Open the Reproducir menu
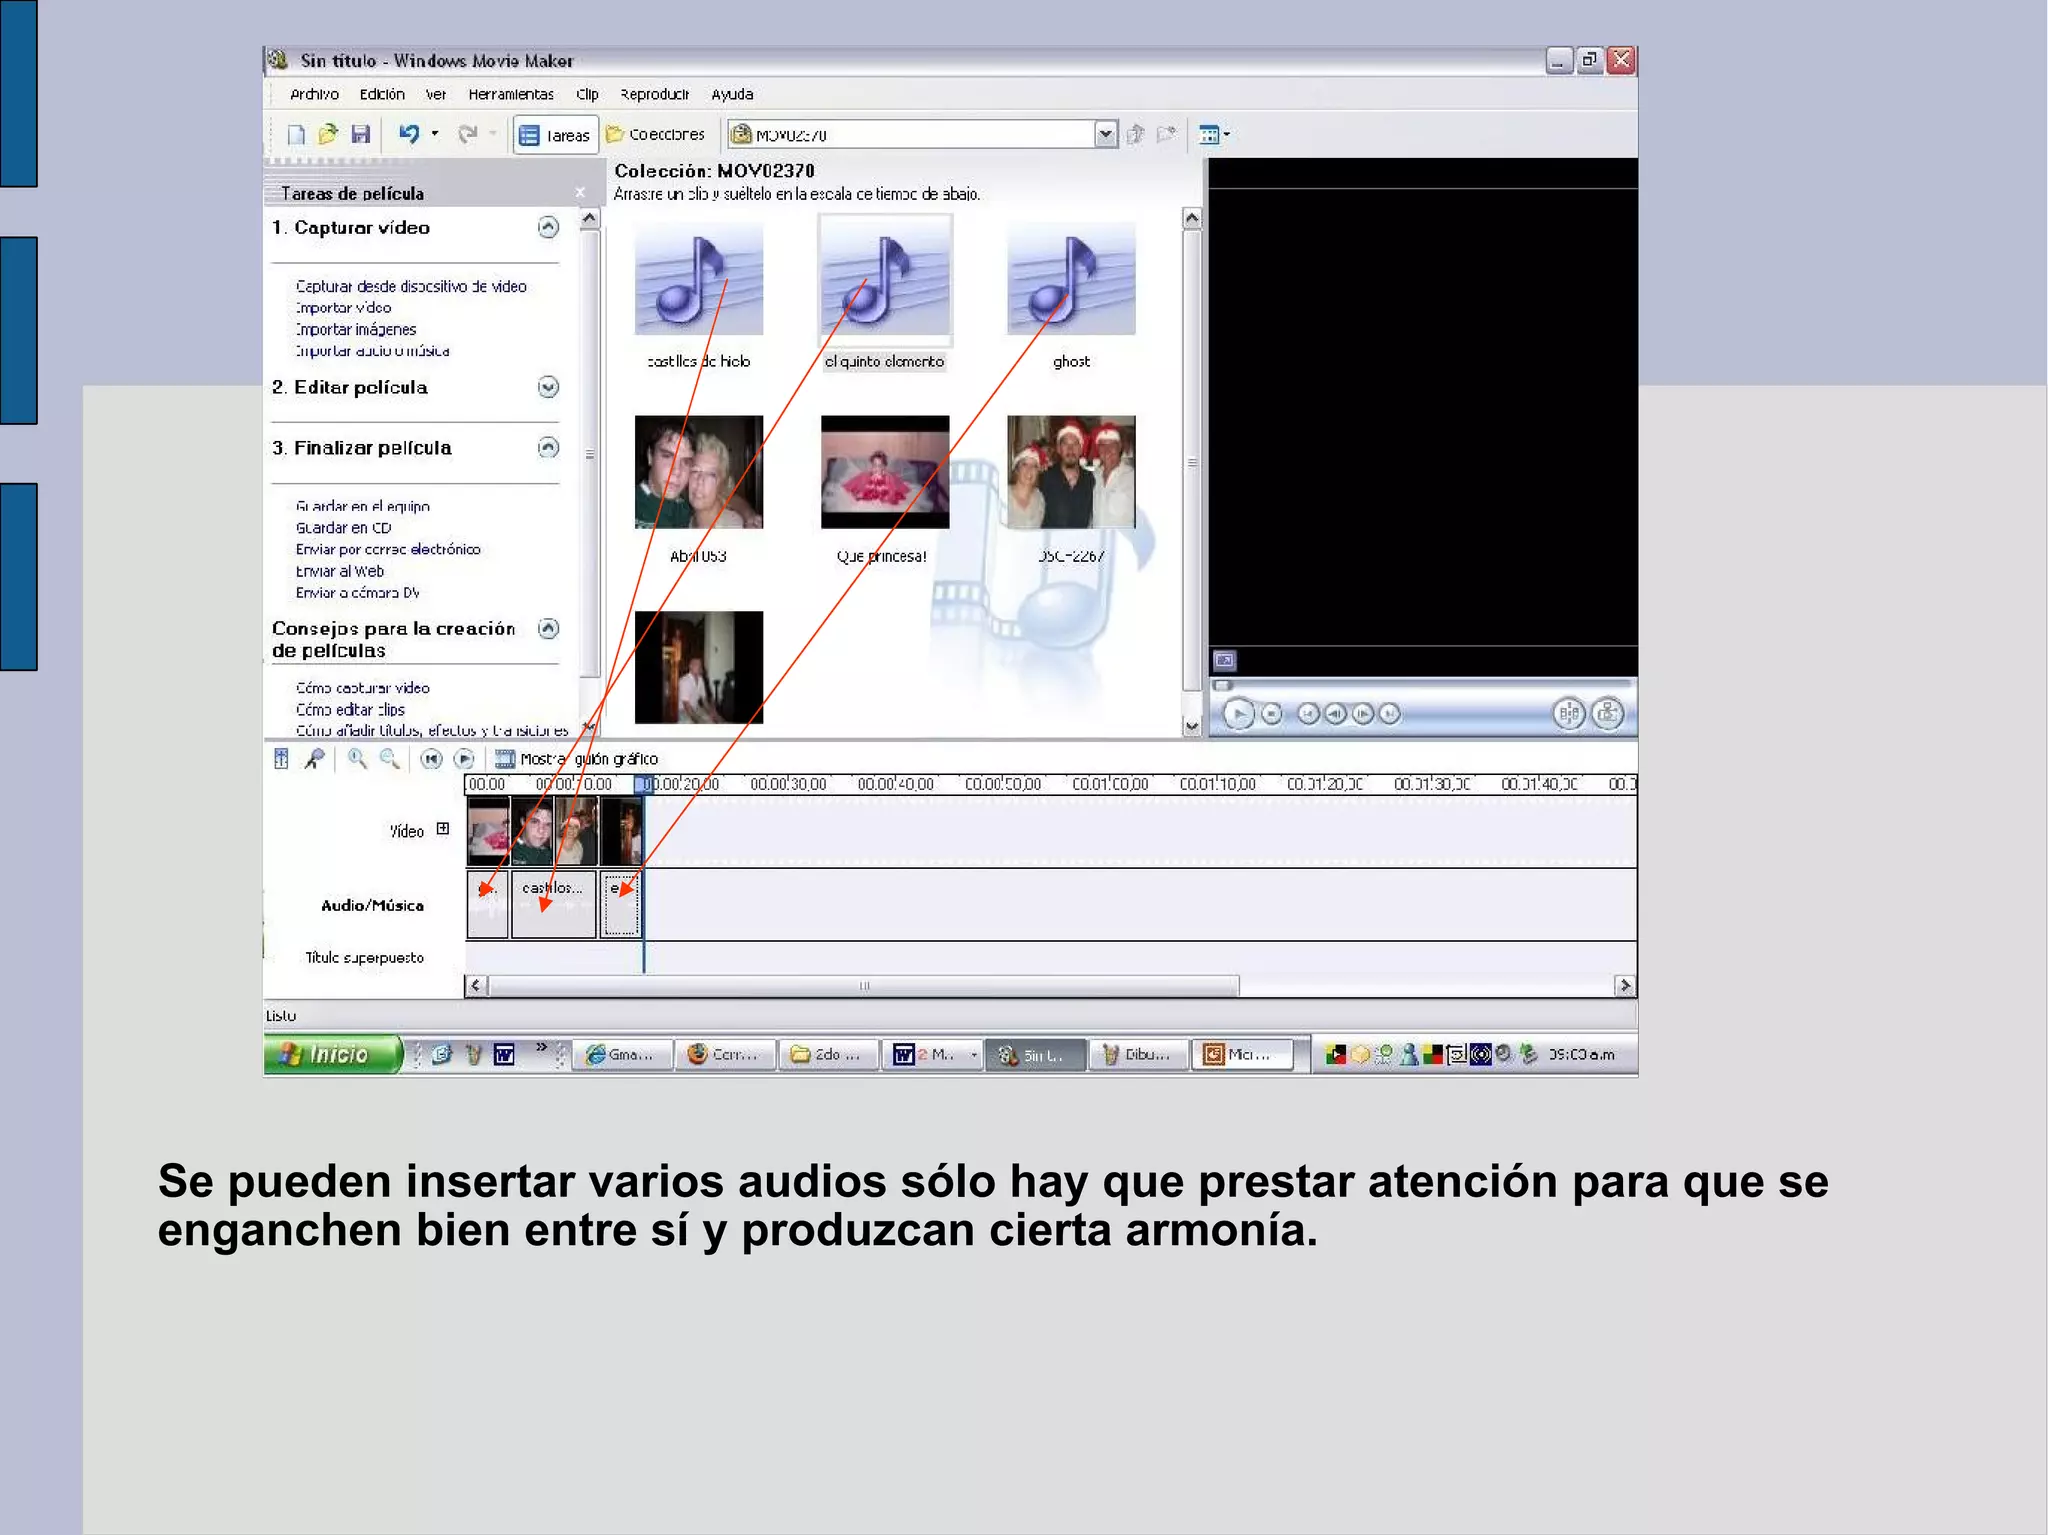Image resolution: width=2048 pixels, height=1535 pixels. 654,94
